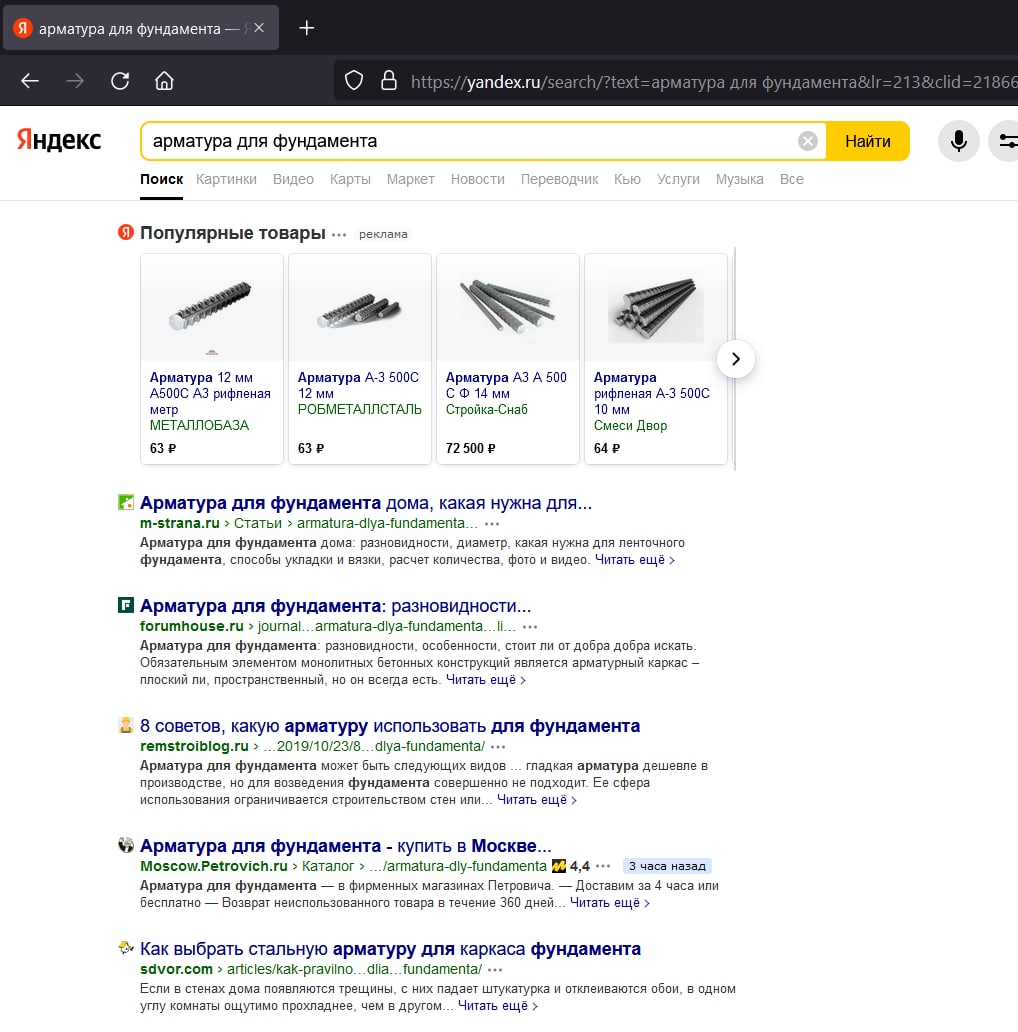This screenshot has height=1032, width=1018.
Task: Open browser home page icon
Action: click(165, 81)
